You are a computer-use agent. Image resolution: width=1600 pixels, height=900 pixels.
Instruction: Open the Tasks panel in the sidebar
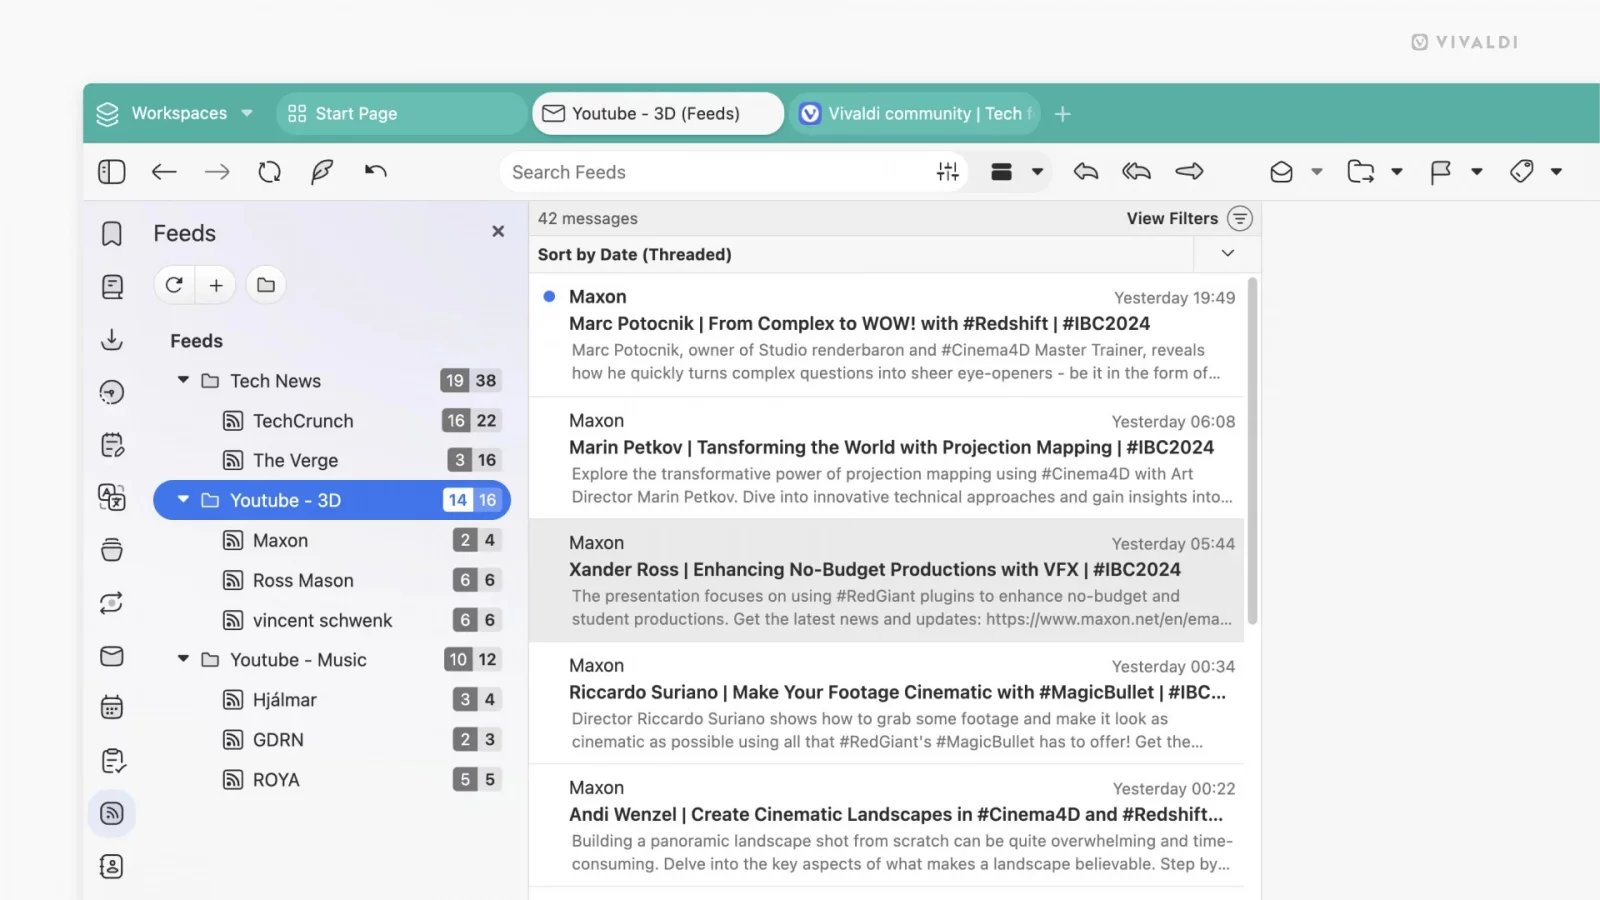click(x=111, y=760)
